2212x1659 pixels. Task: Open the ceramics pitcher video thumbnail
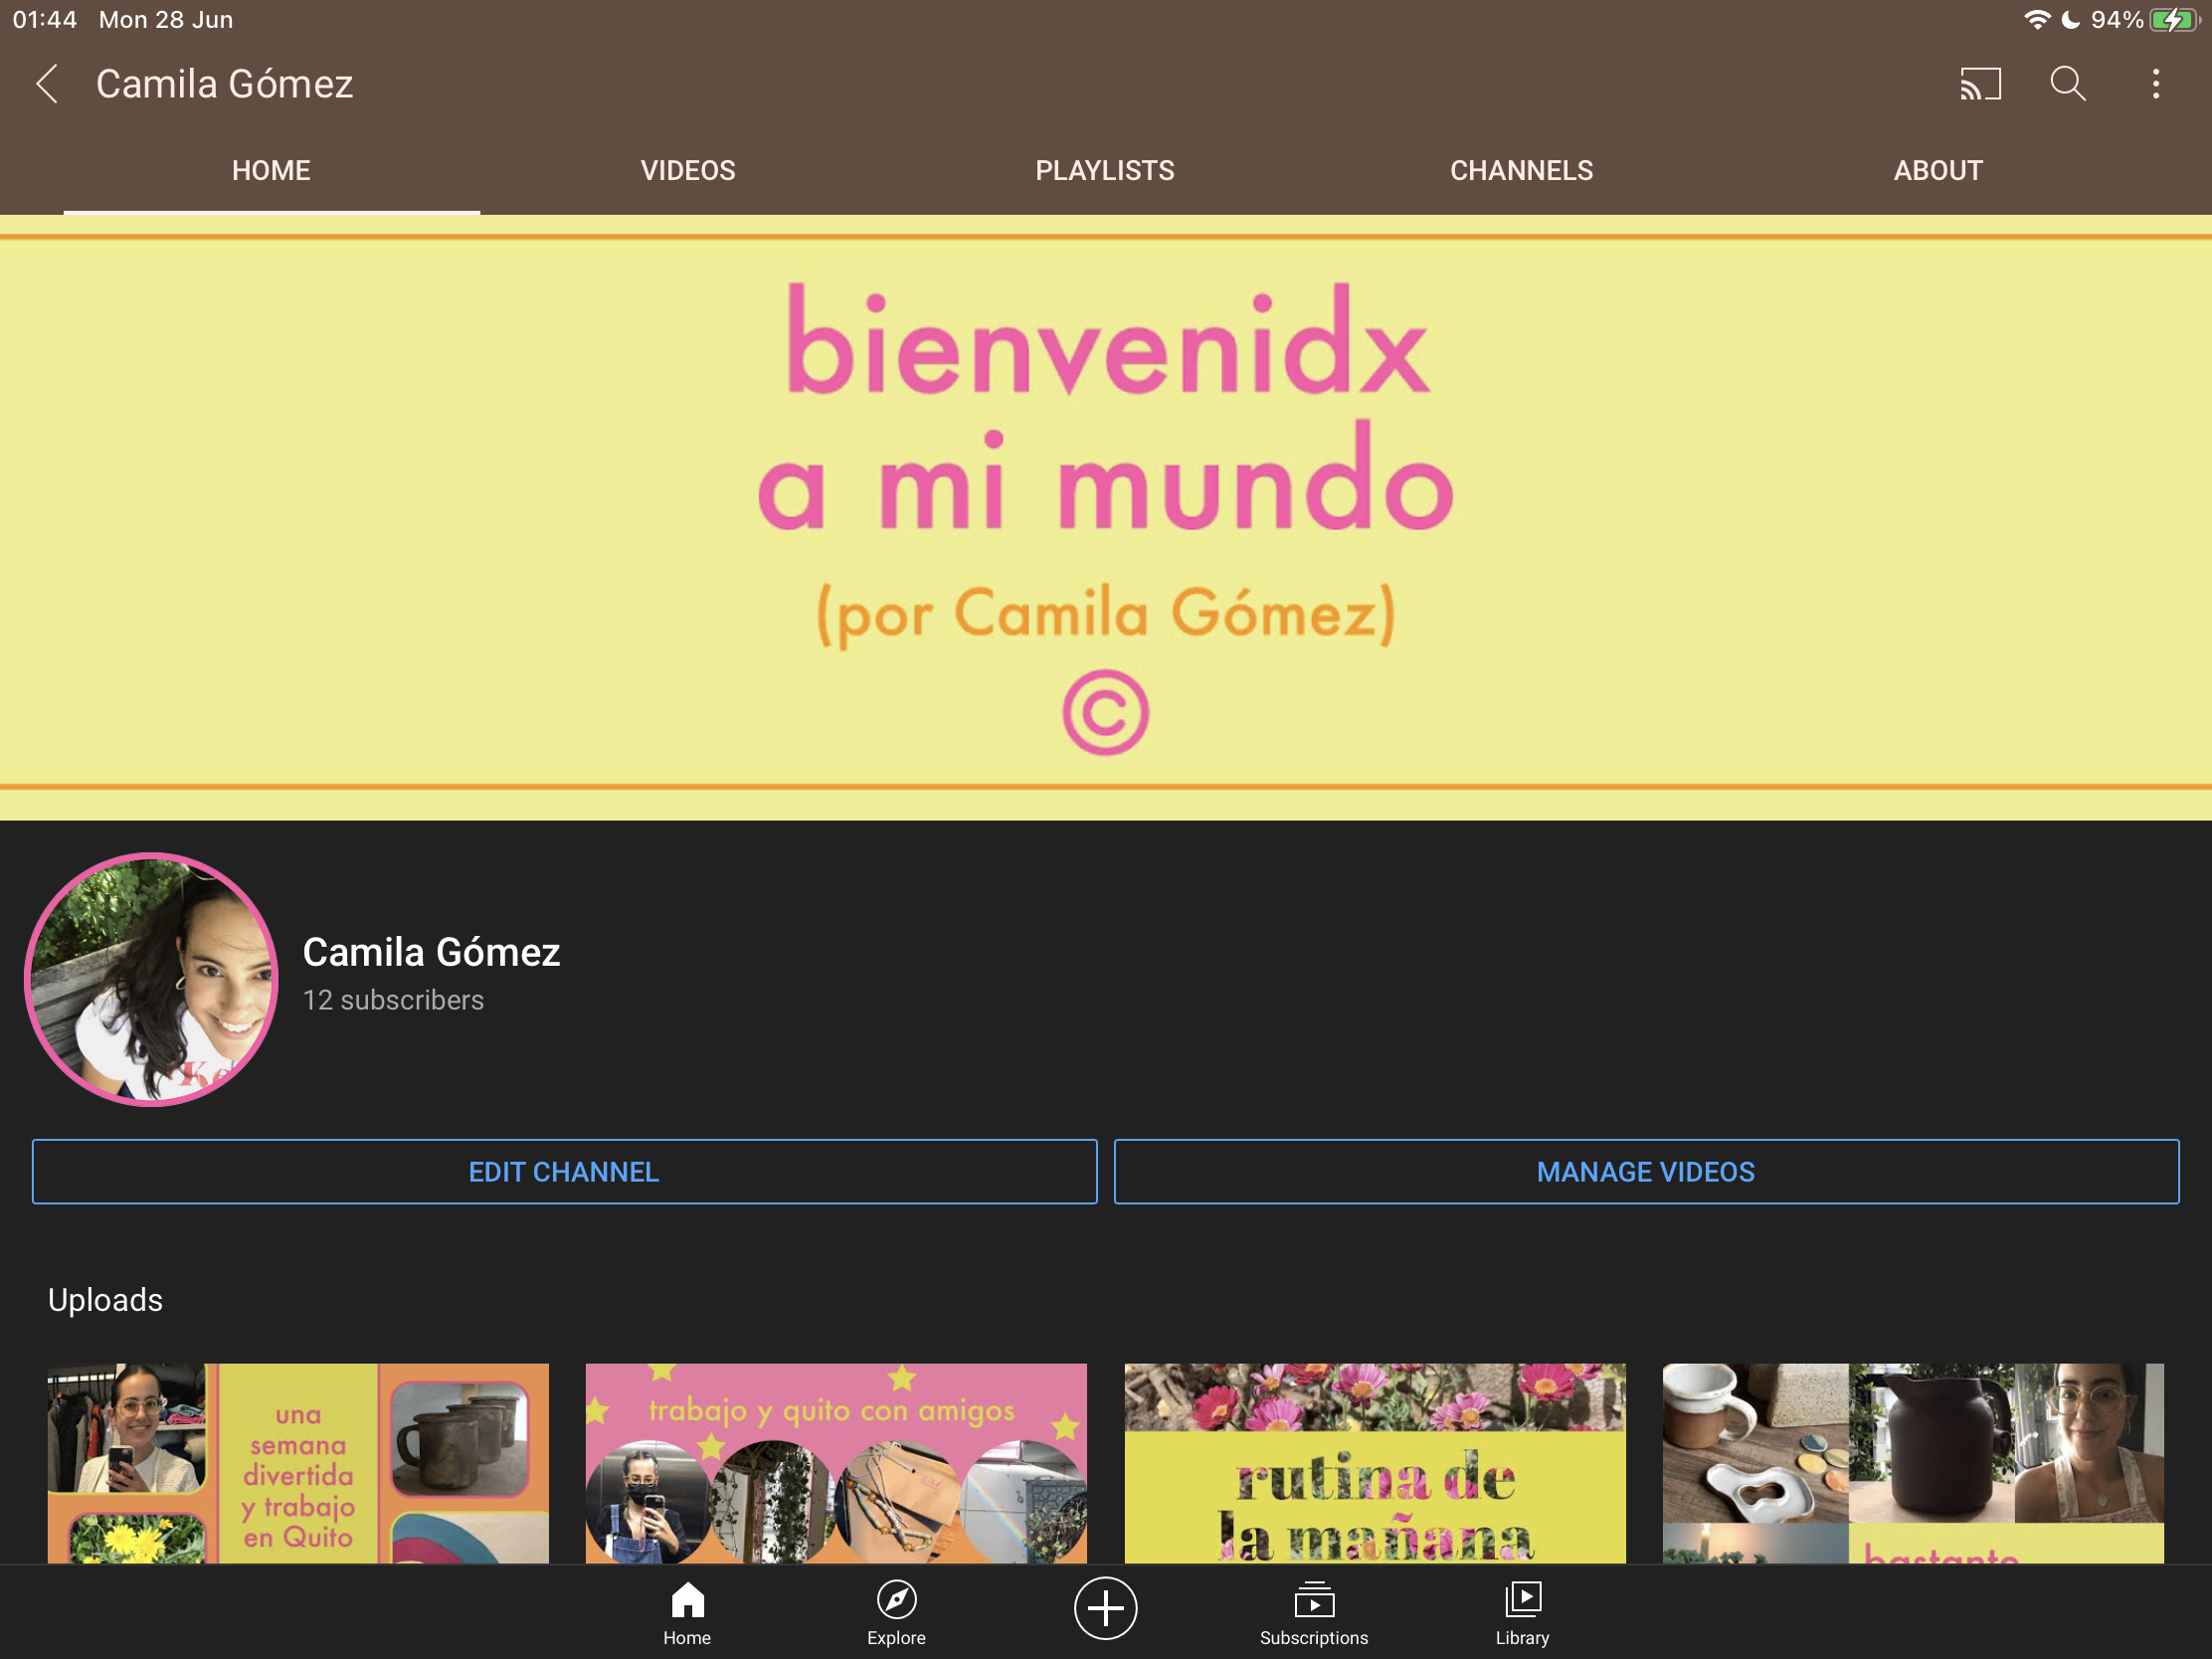[x=1913, y=1463]
